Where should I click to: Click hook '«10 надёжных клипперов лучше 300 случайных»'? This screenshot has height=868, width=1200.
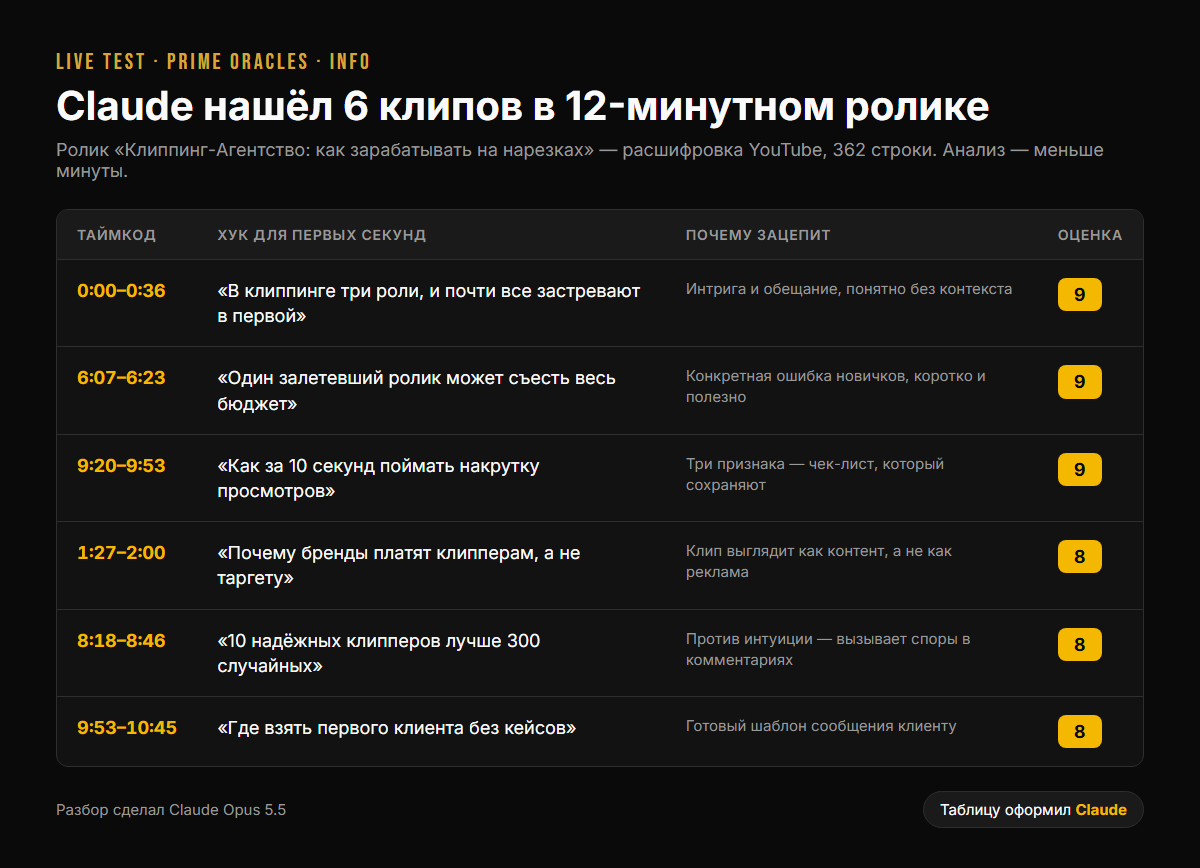(x=379, y=653)
